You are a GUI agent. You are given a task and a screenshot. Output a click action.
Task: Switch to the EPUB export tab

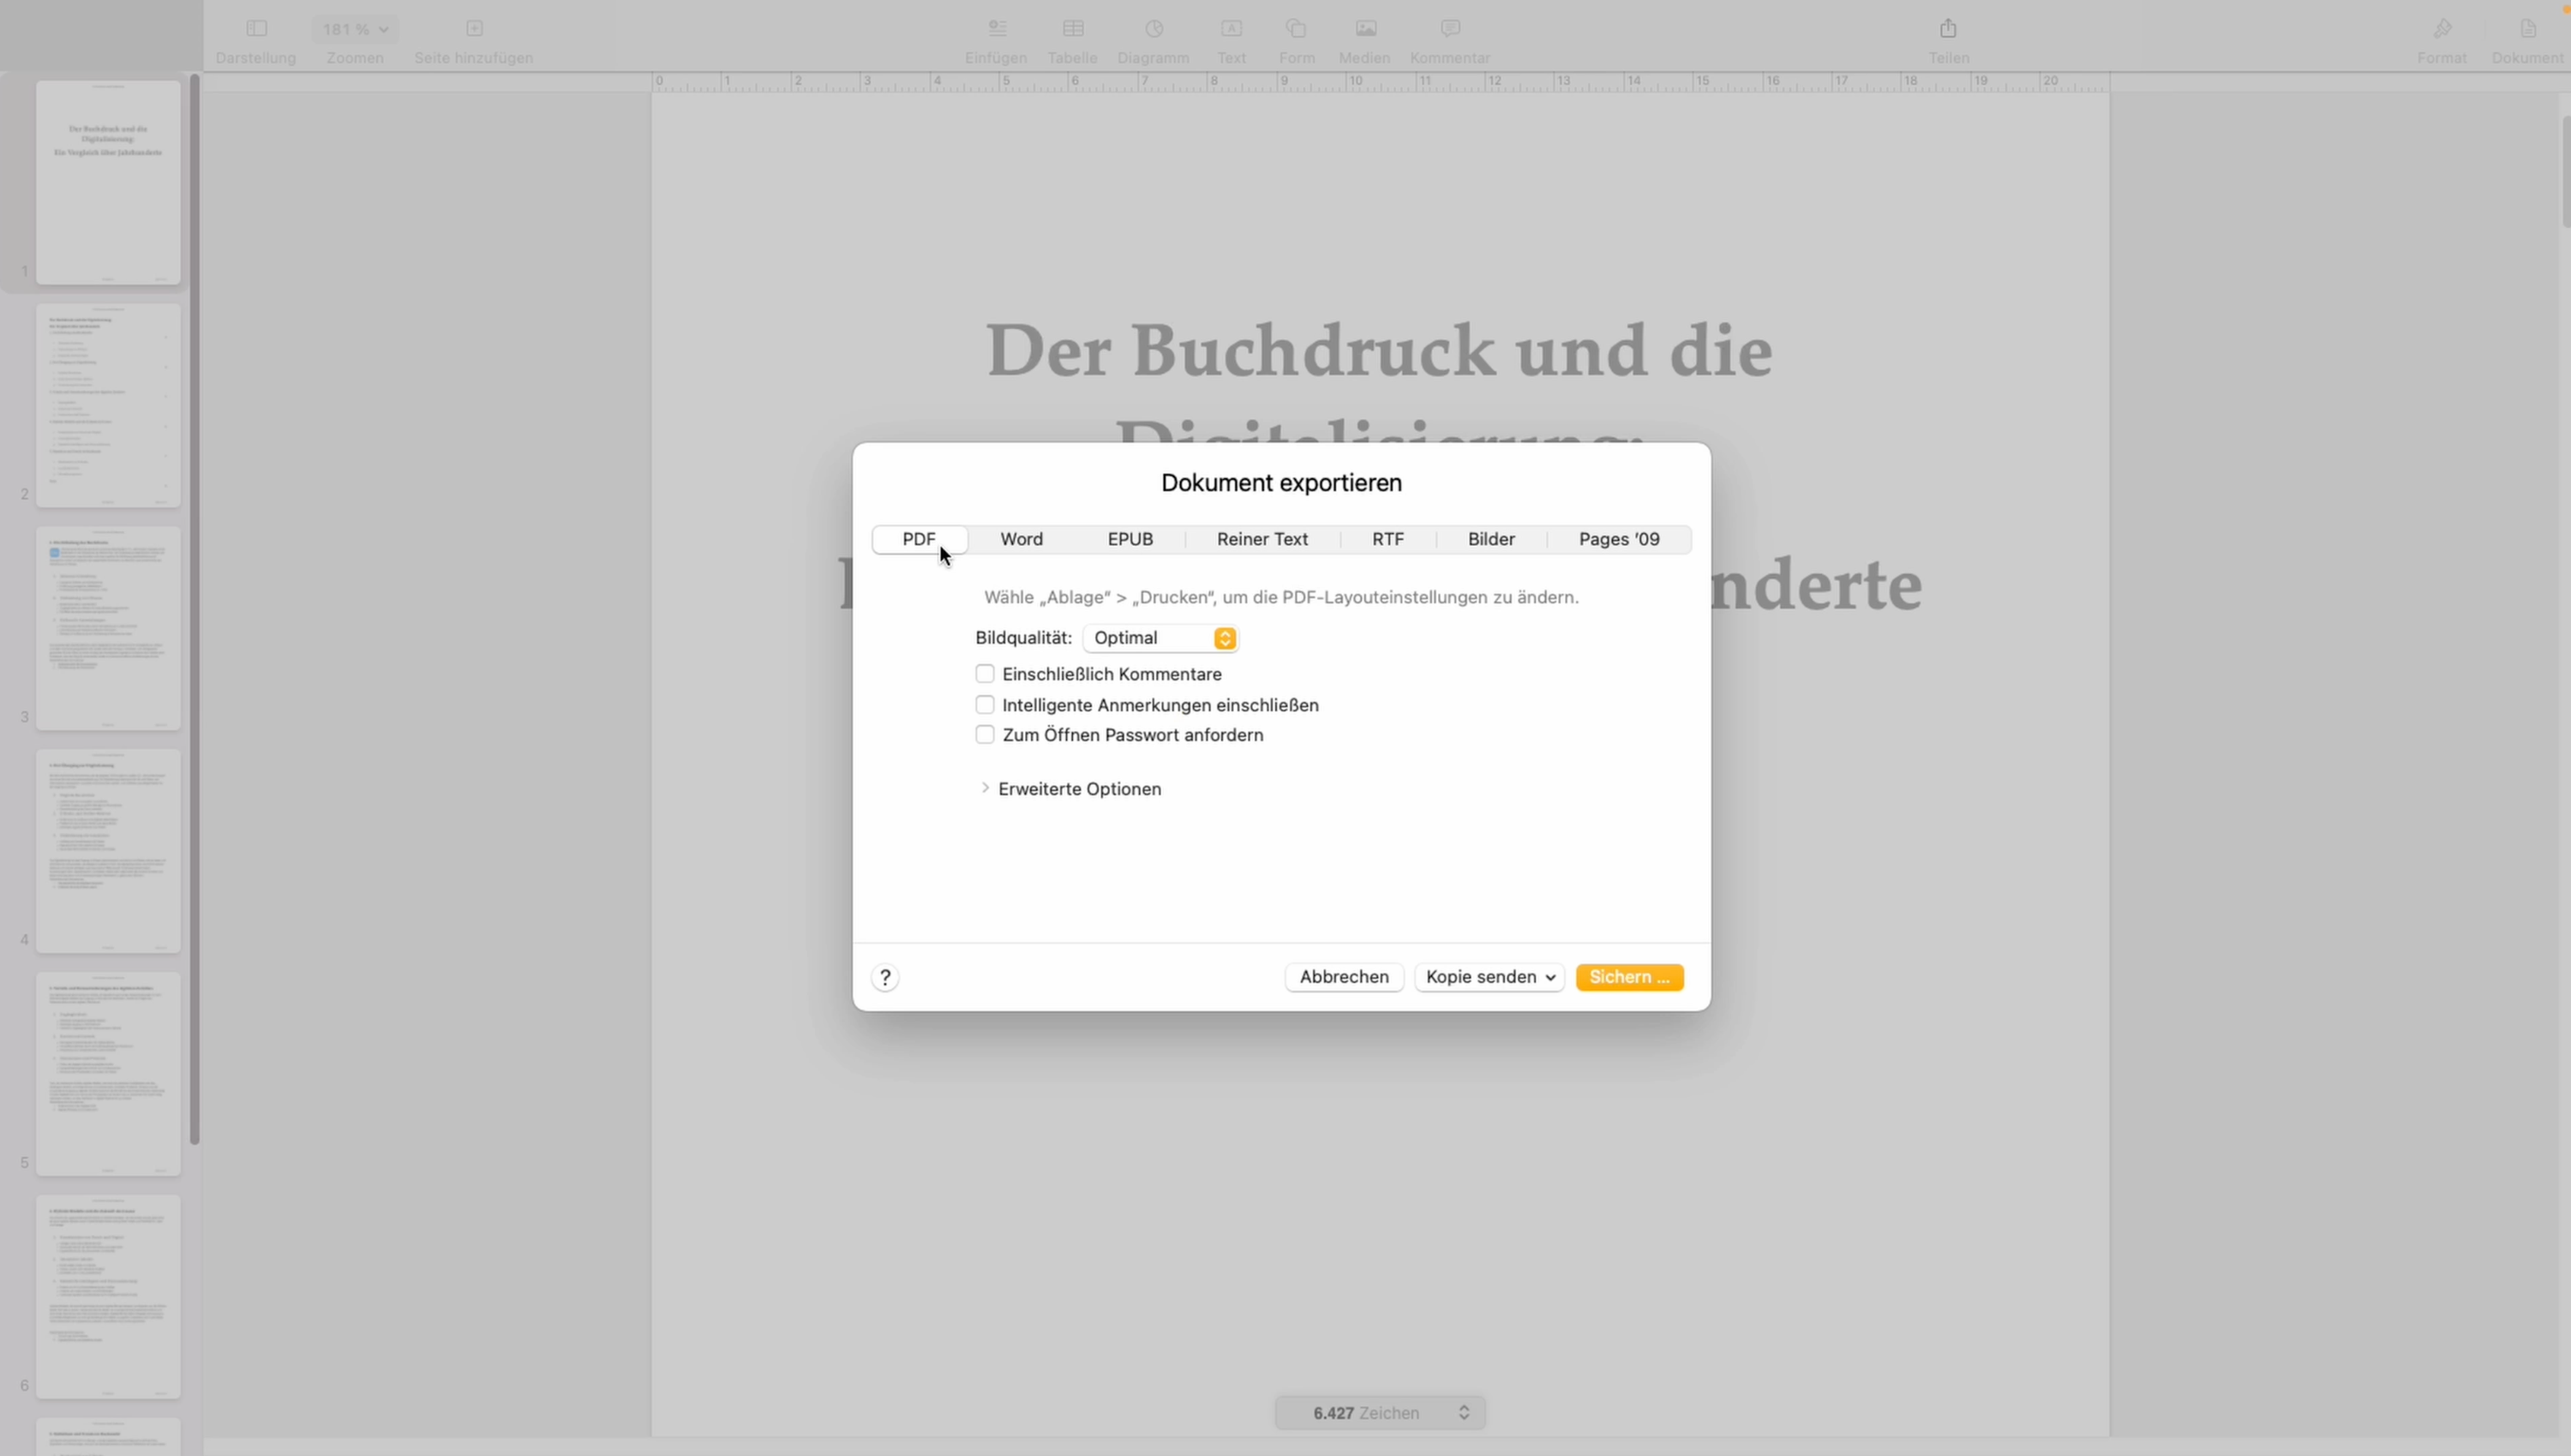pos(1130,539)
